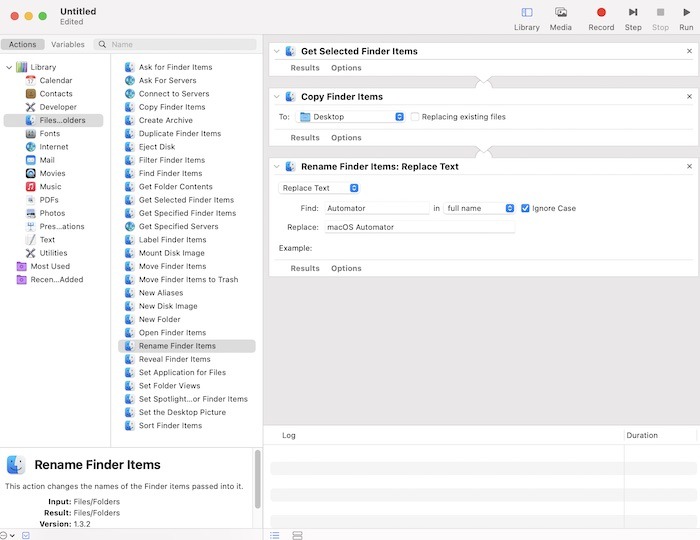This screenshot has width=700, height=540.
Task: Remove the Rename Finder Items action
Action: (689, 166)
